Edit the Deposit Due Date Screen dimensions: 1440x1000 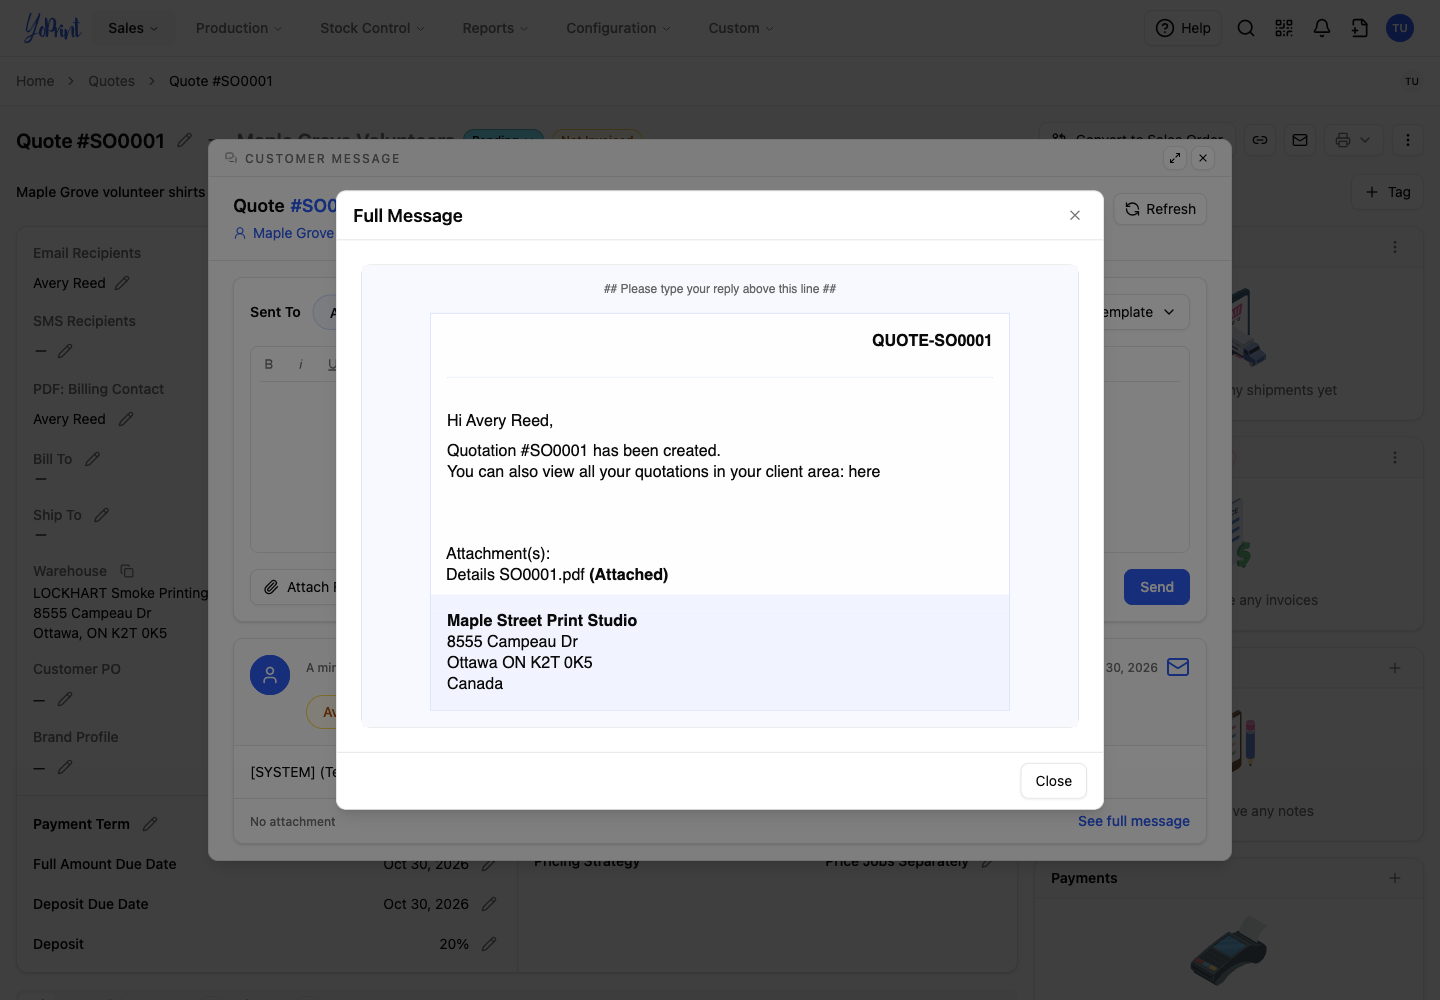489,904
